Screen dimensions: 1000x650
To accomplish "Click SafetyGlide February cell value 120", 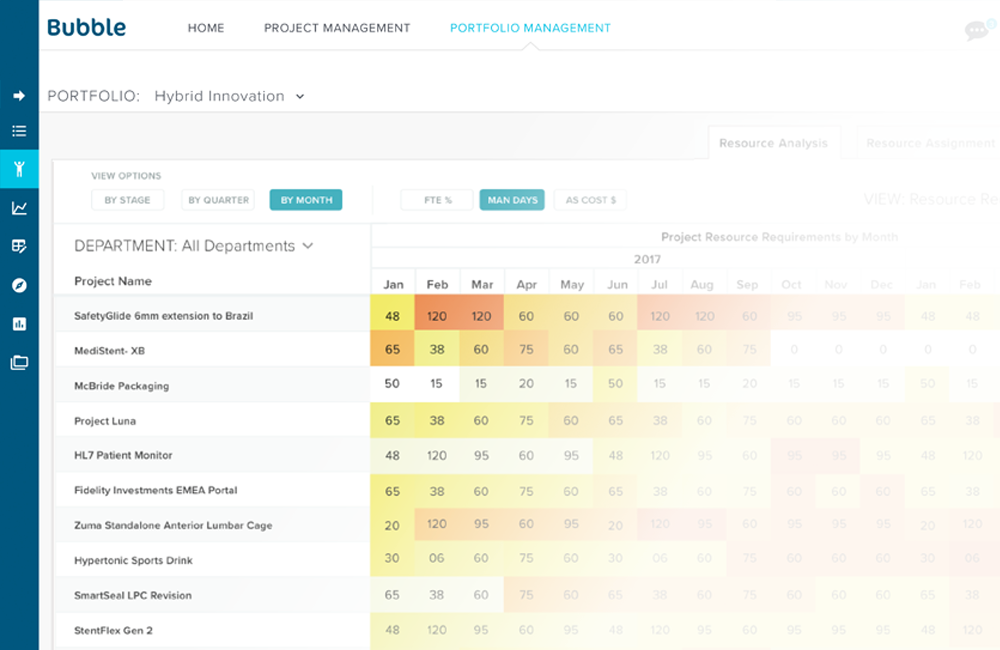I will coord(437,313).
